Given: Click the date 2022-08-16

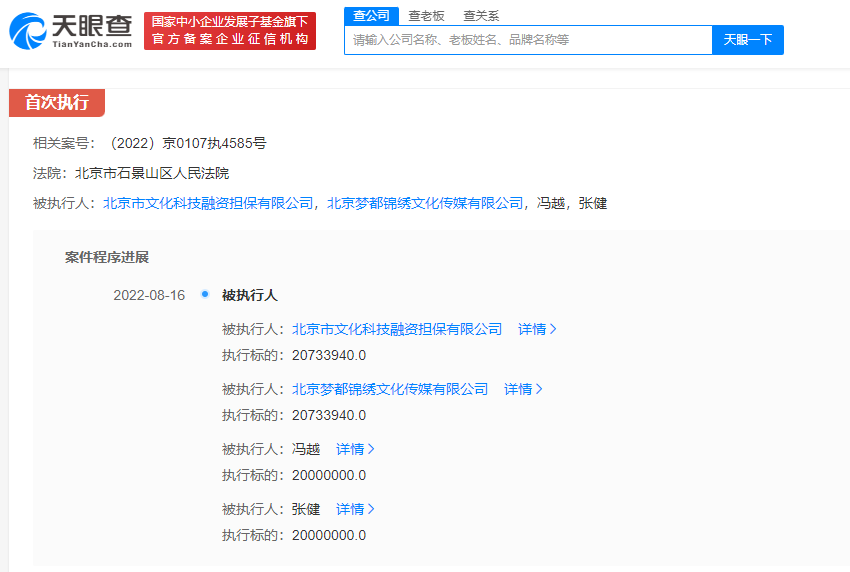Looking at the screenshot, I should [149, 295].
